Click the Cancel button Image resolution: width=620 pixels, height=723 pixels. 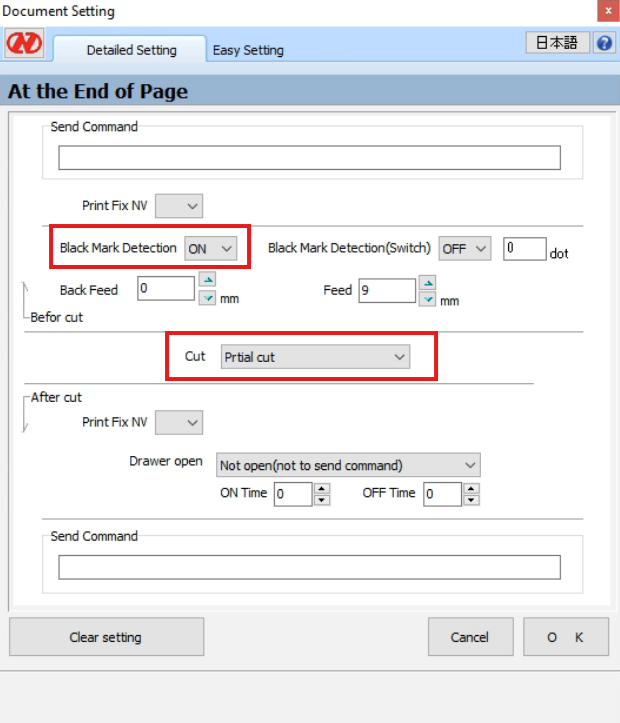point(470,637)
